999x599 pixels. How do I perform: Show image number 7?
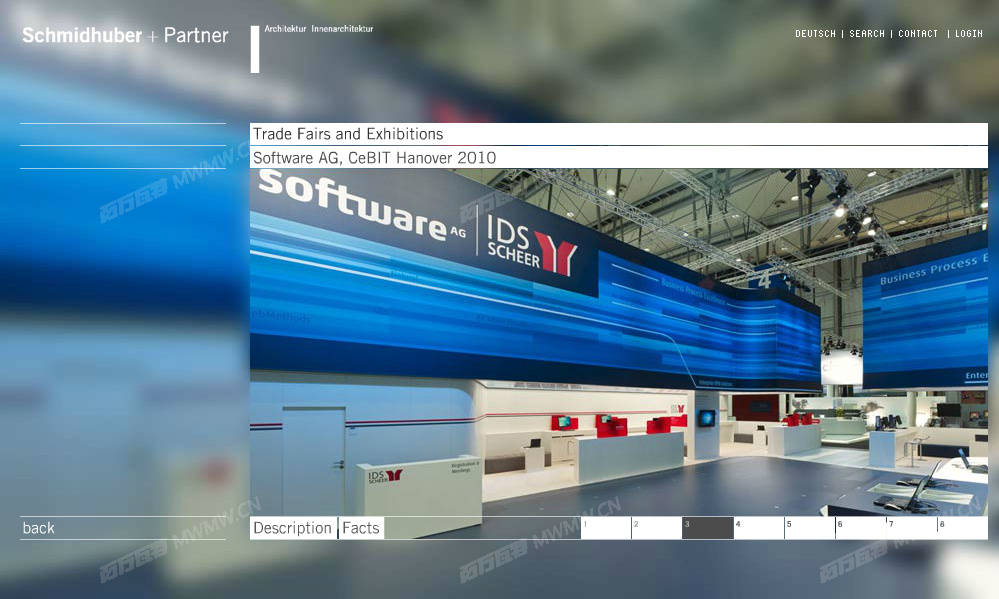pos(912,528)
